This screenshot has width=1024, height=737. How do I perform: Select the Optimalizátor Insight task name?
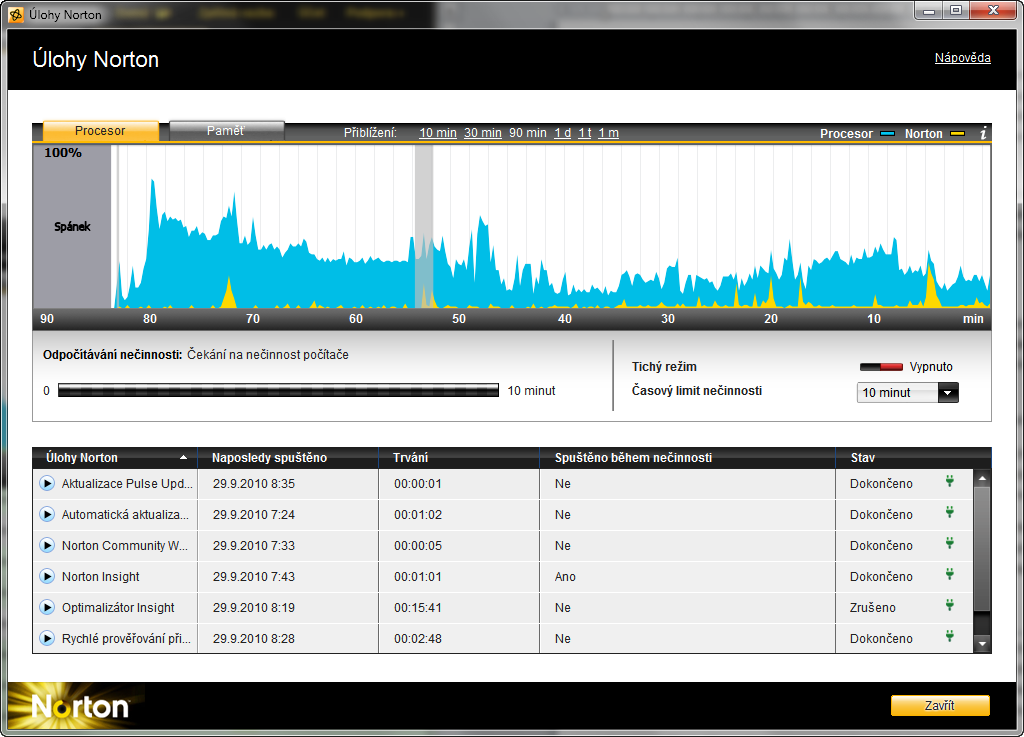pyautogui.click(x=118, y=607)
